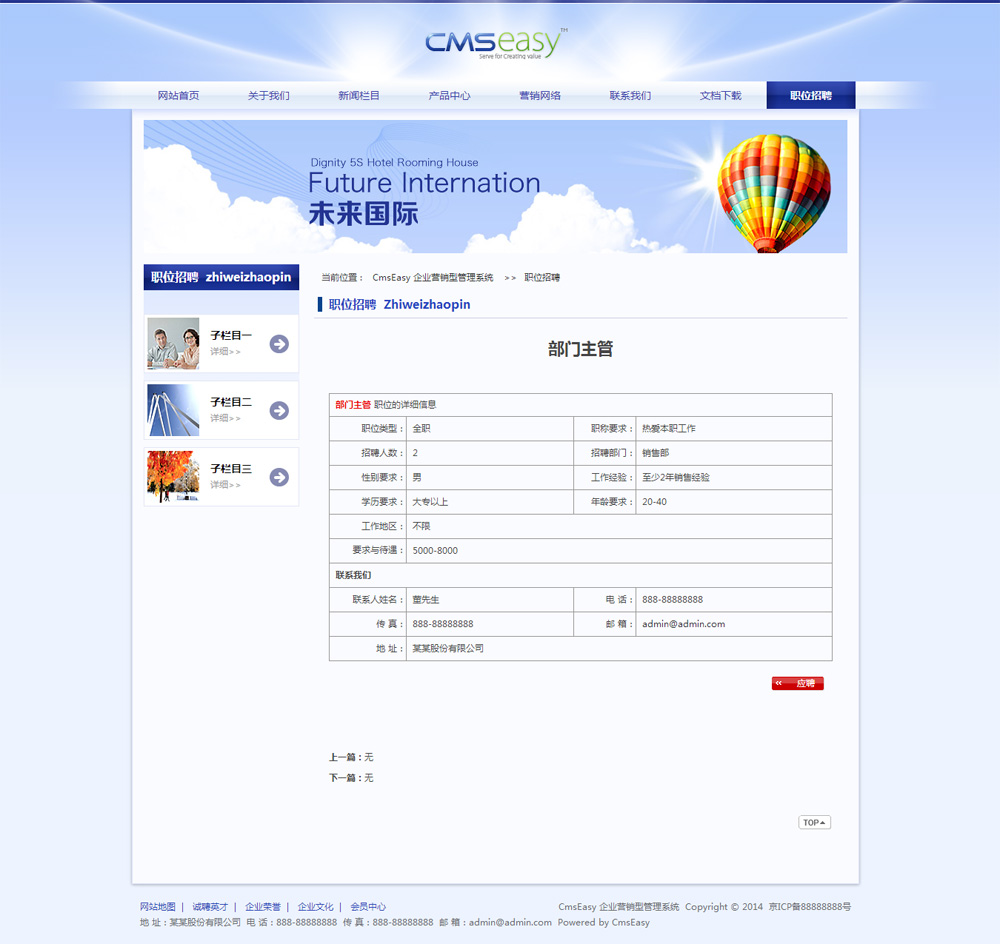1000x944 pixels.
Task: Open the 文档下载 navigation item
Action: click(x=720, y=96)
